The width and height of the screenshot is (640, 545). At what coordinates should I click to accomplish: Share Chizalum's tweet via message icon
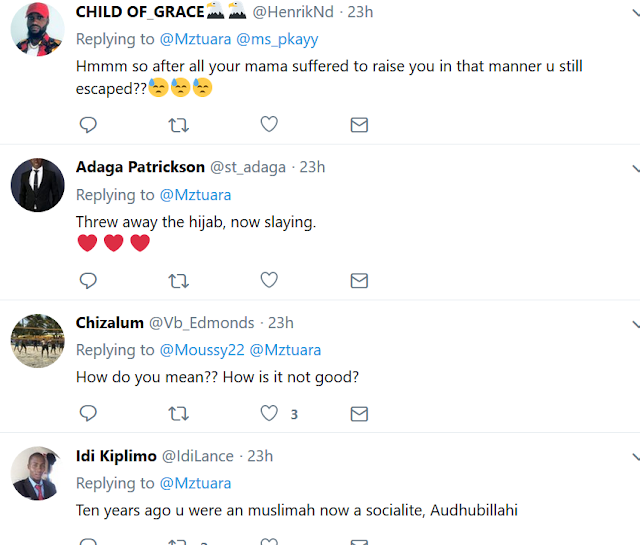pyautogui.click(x=359, y=413)
